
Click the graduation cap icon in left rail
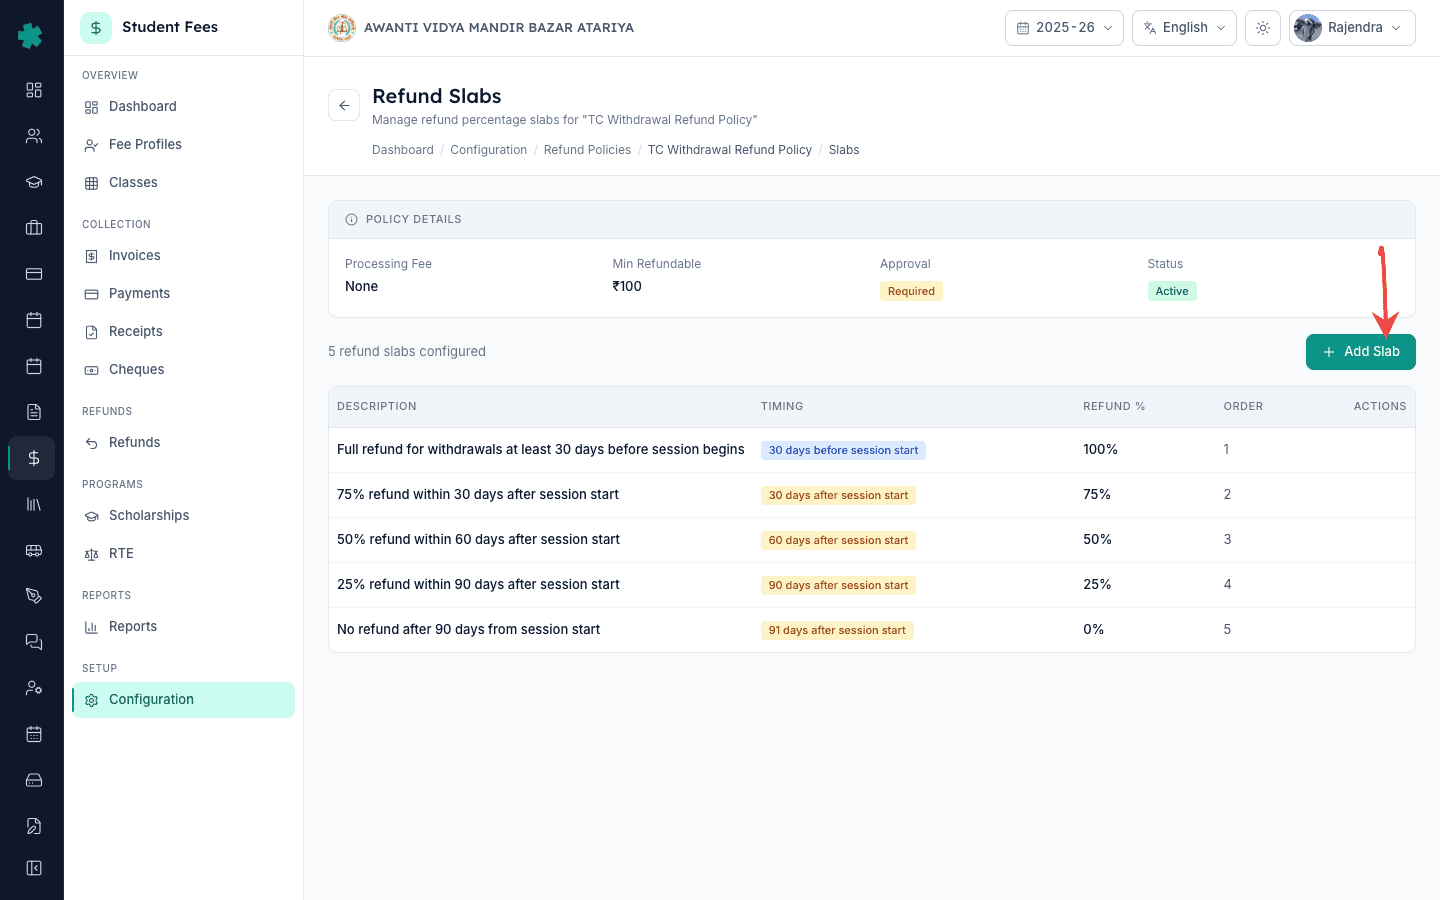[x=33, y=182]
